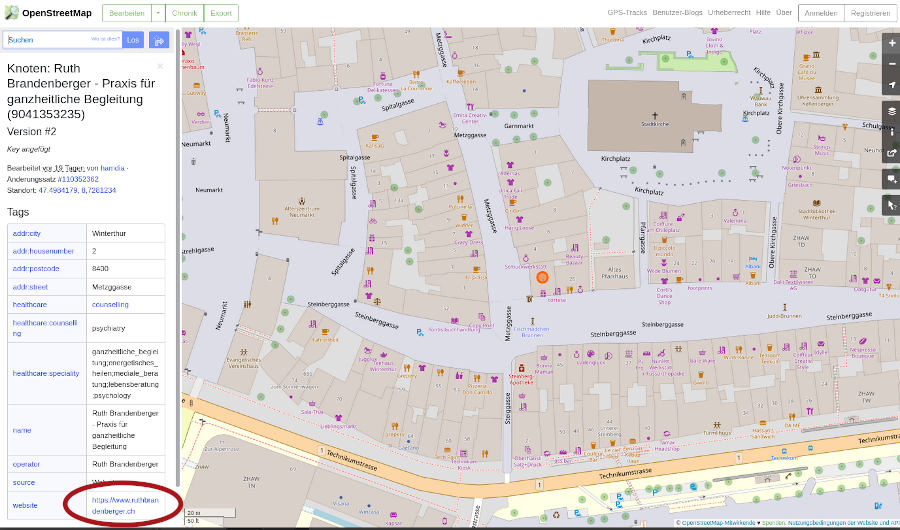
Task: Click the Registrieren sign-up button
Action: click(x=870, y=13)
